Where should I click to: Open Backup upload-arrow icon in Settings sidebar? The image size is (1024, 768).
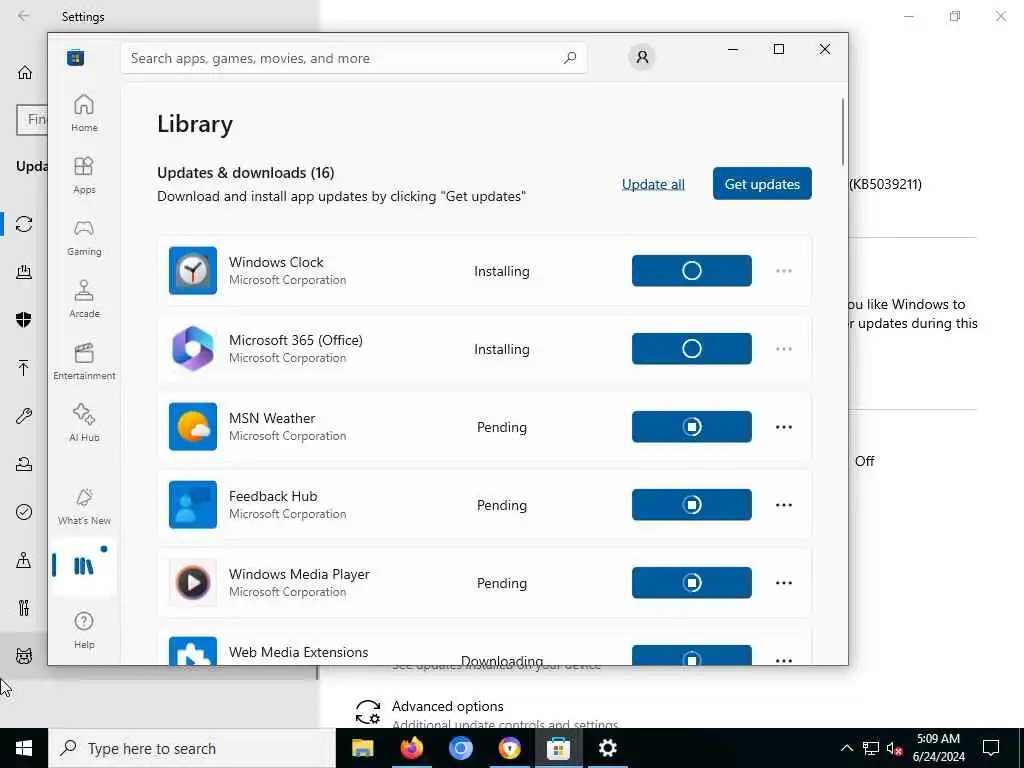(x=24, y=368)
